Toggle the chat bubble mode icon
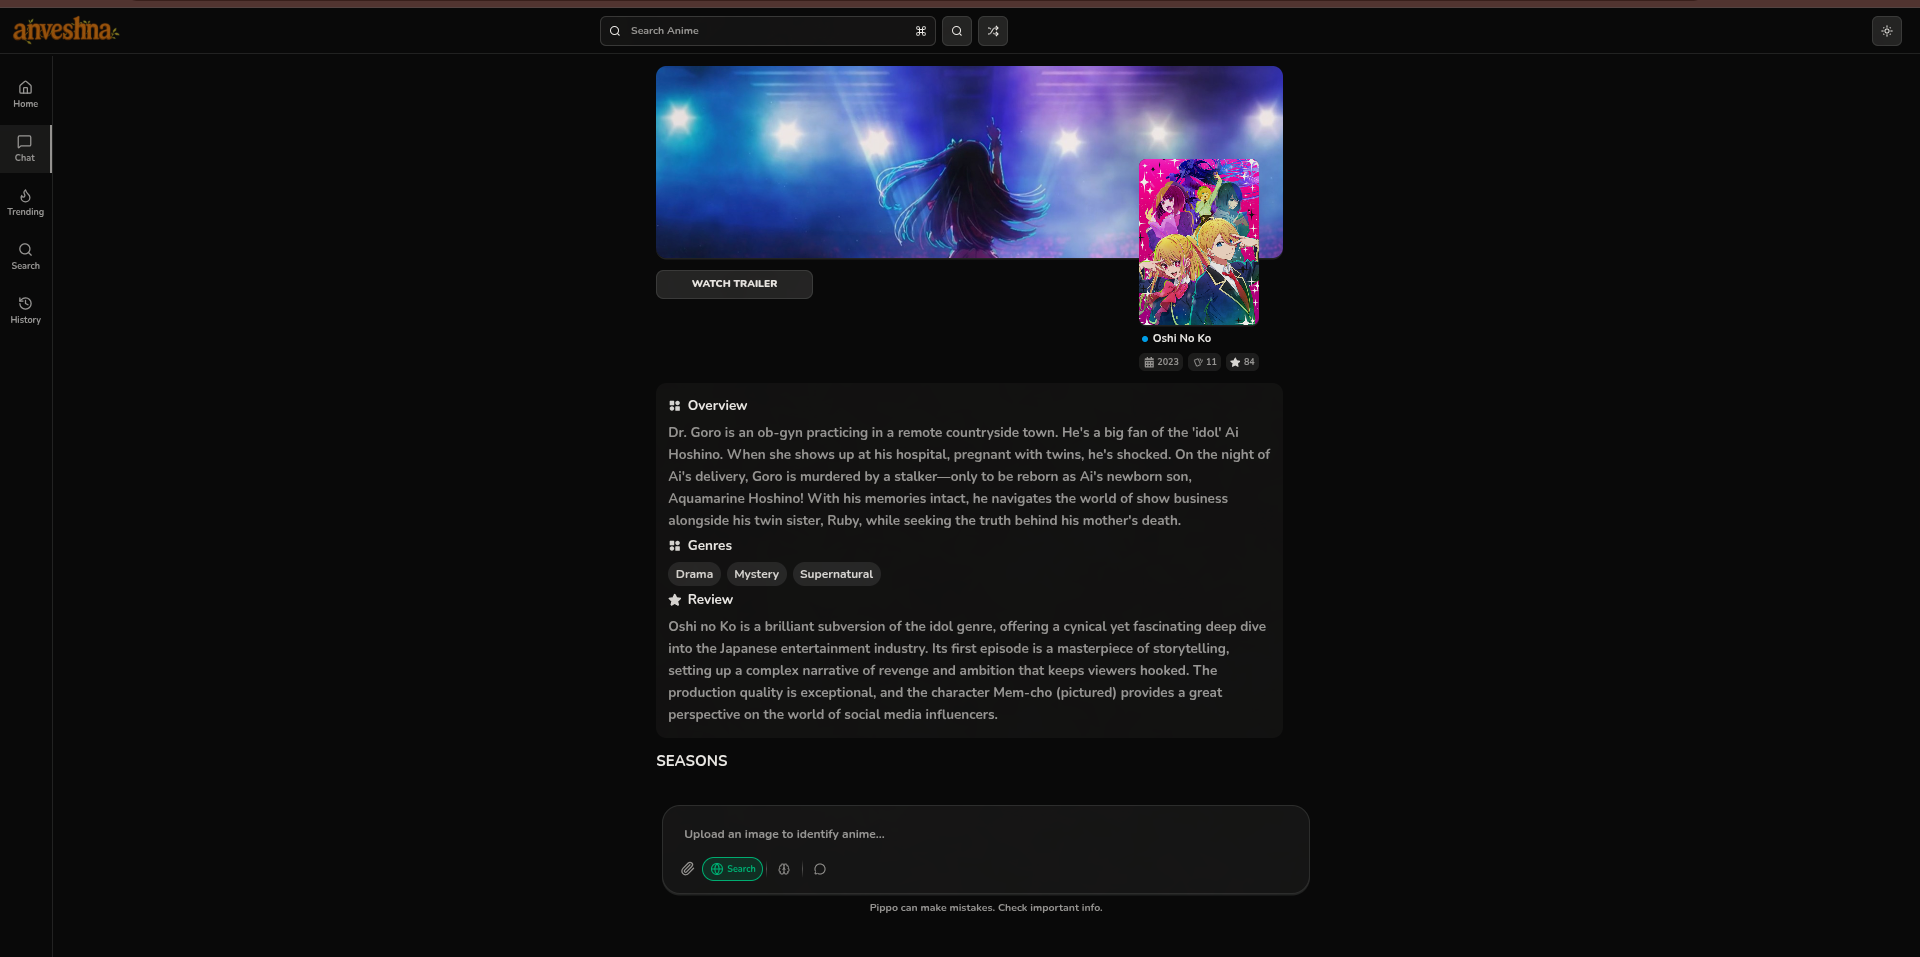This screenshot has height=957, width=1920. click(x=820, y=869)
